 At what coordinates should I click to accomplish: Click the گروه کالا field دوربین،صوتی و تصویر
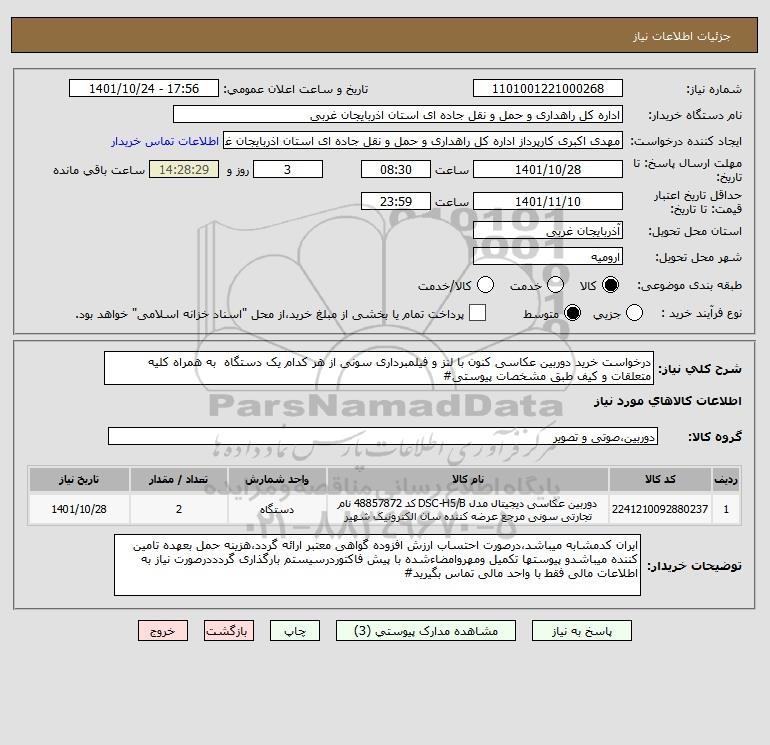pyautogui.click(x=383, y=436)
